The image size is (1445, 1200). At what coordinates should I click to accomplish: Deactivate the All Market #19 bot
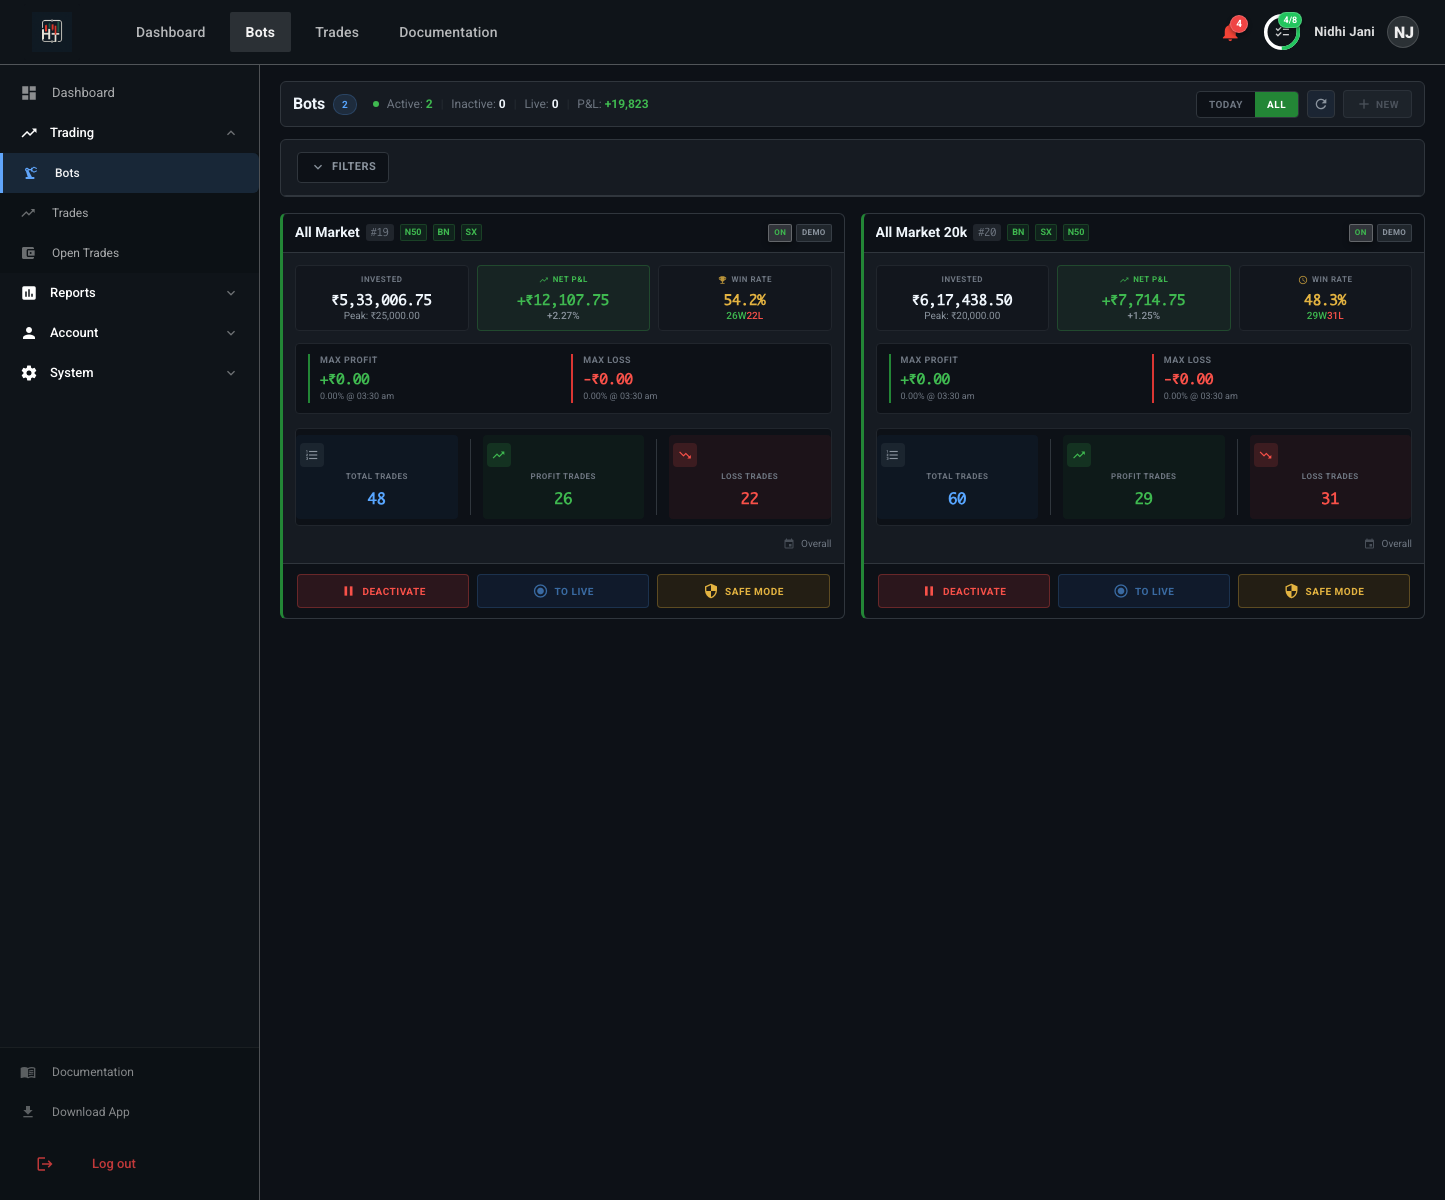pos(383,591)
